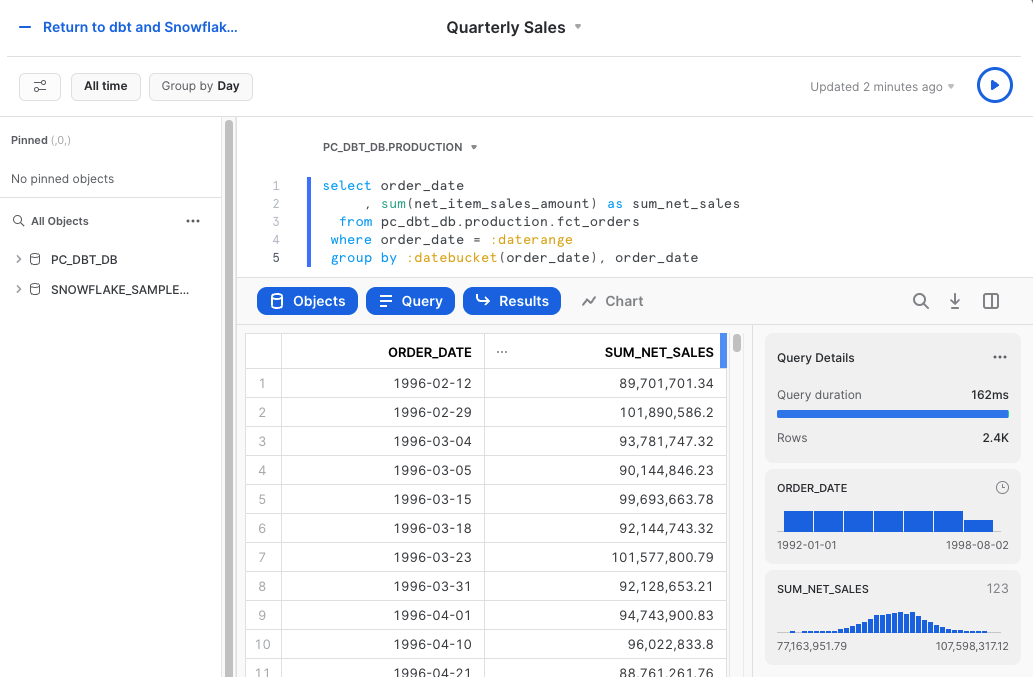Toggle the split panel layout icon
The height and width of the screenshot is (677, 1033).
[x=990, y=300]
